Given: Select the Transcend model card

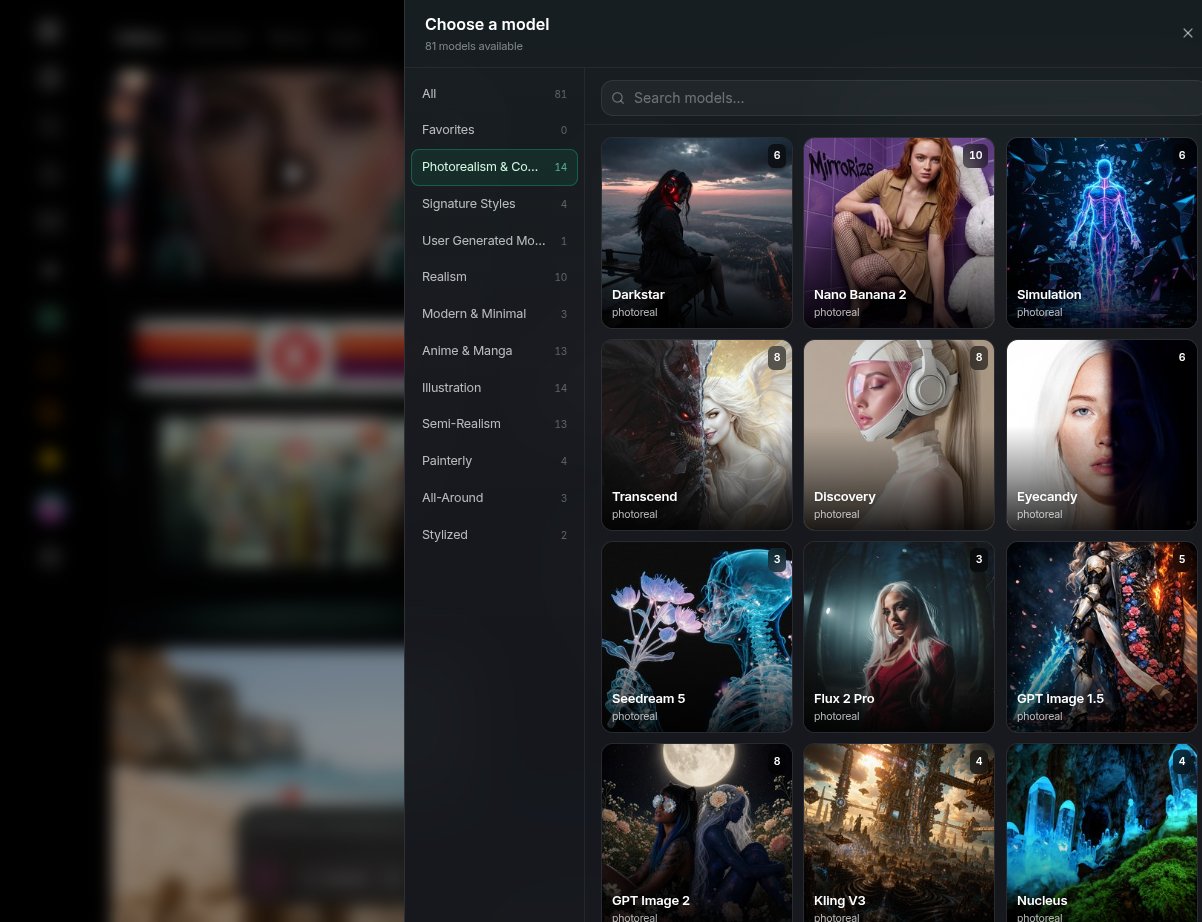Looking at the screenshot, I should tap(697, 435).
